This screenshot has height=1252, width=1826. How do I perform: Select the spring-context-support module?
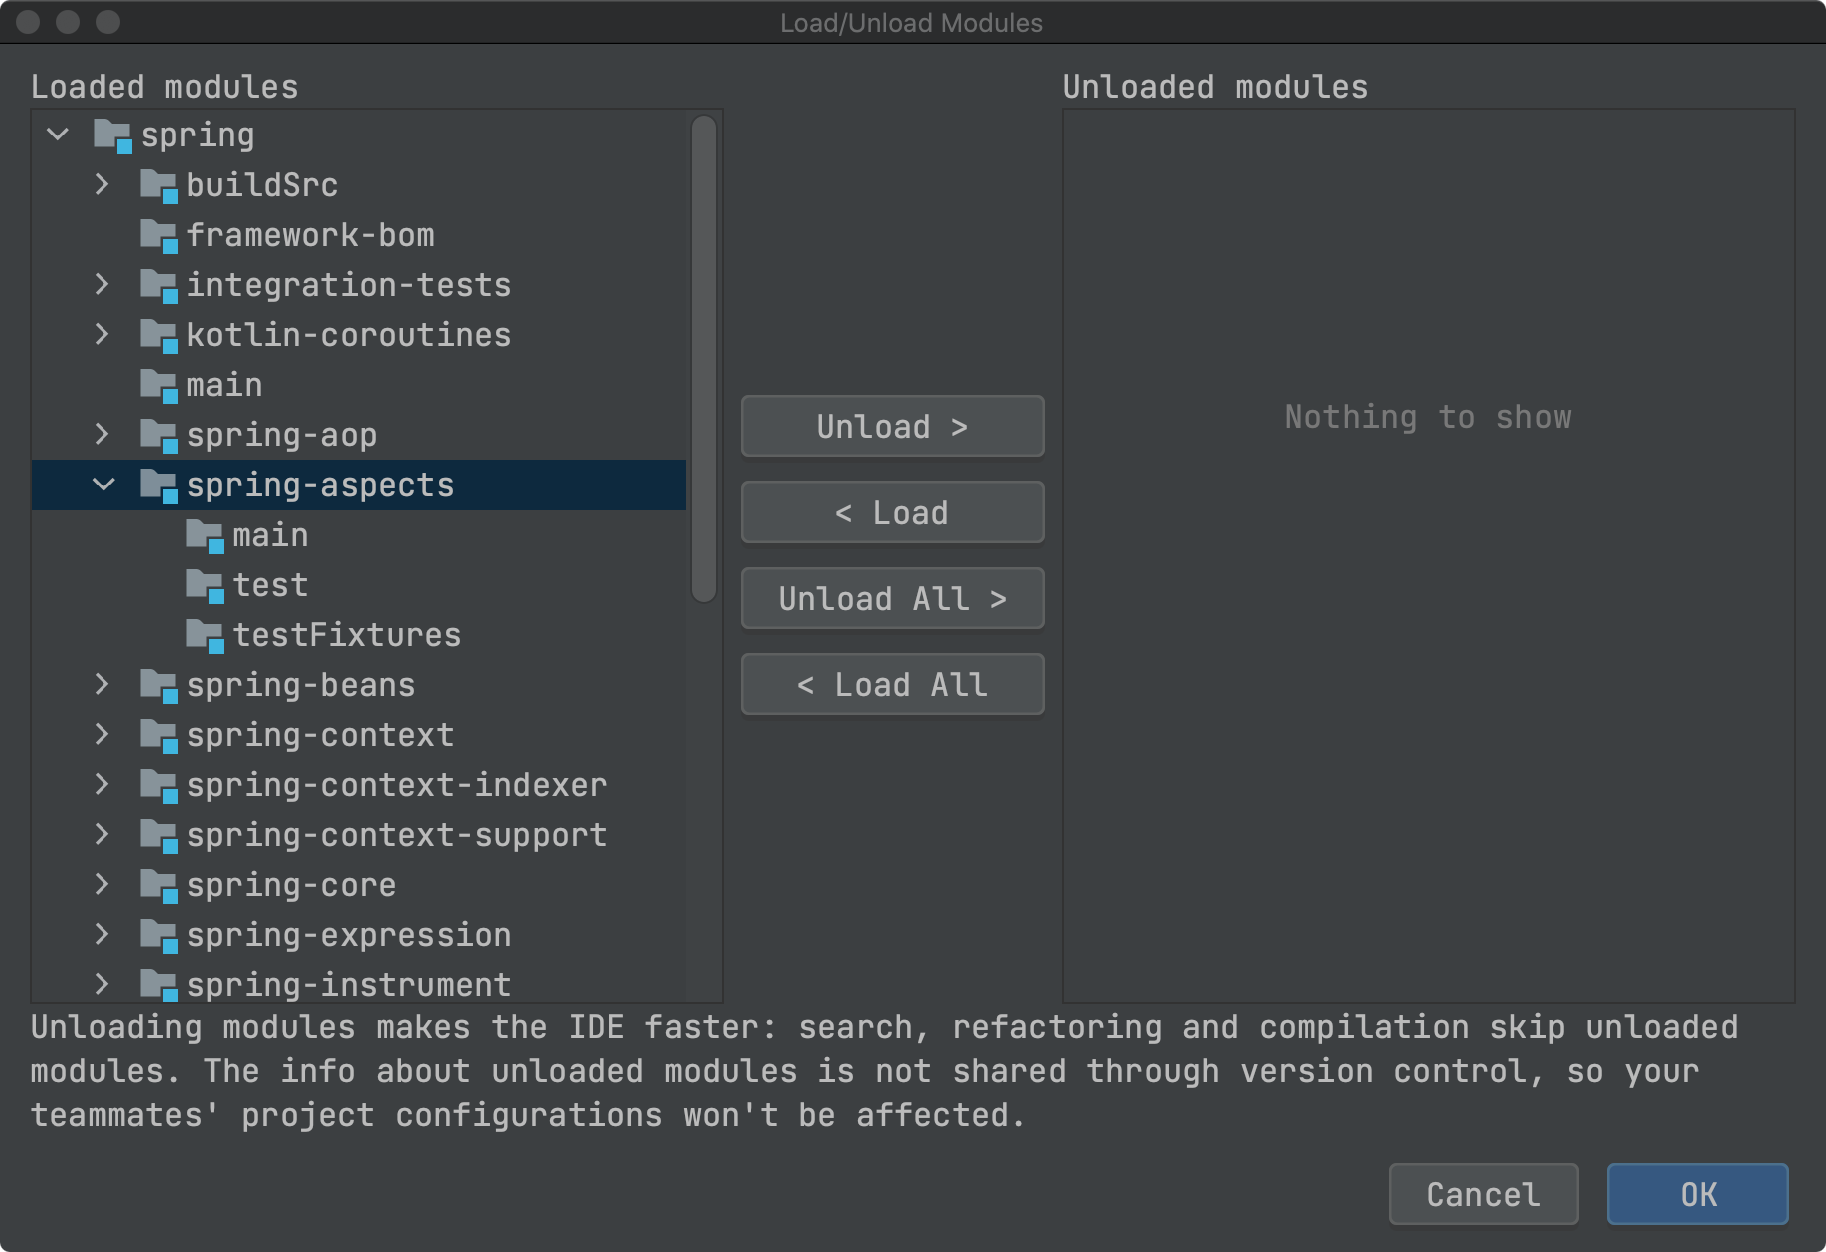tap(396, 835)
